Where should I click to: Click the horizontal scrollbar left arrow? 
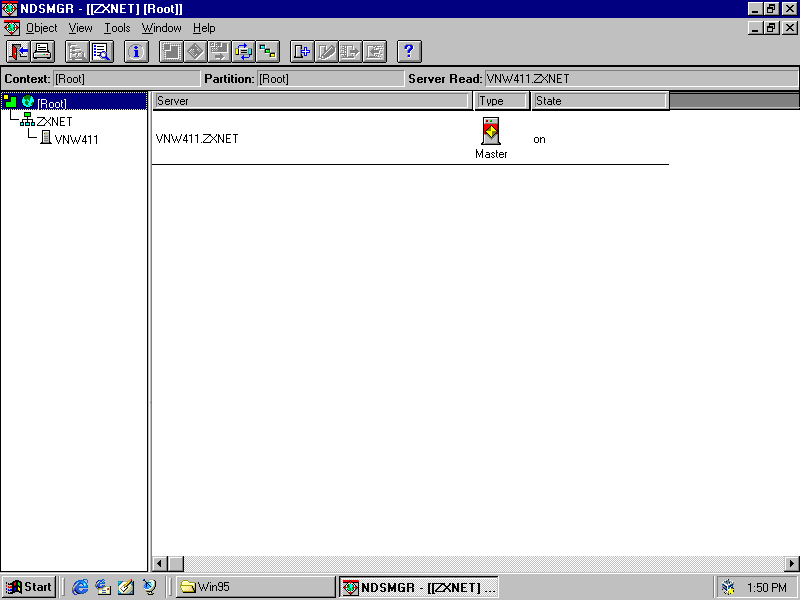[x=160, y=563]
